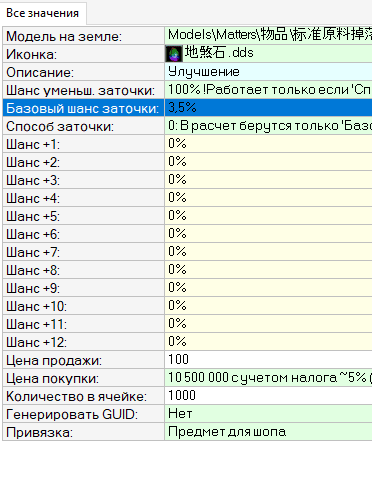
Task: Edit the '3,5%' base chance value
Action: 268,108
